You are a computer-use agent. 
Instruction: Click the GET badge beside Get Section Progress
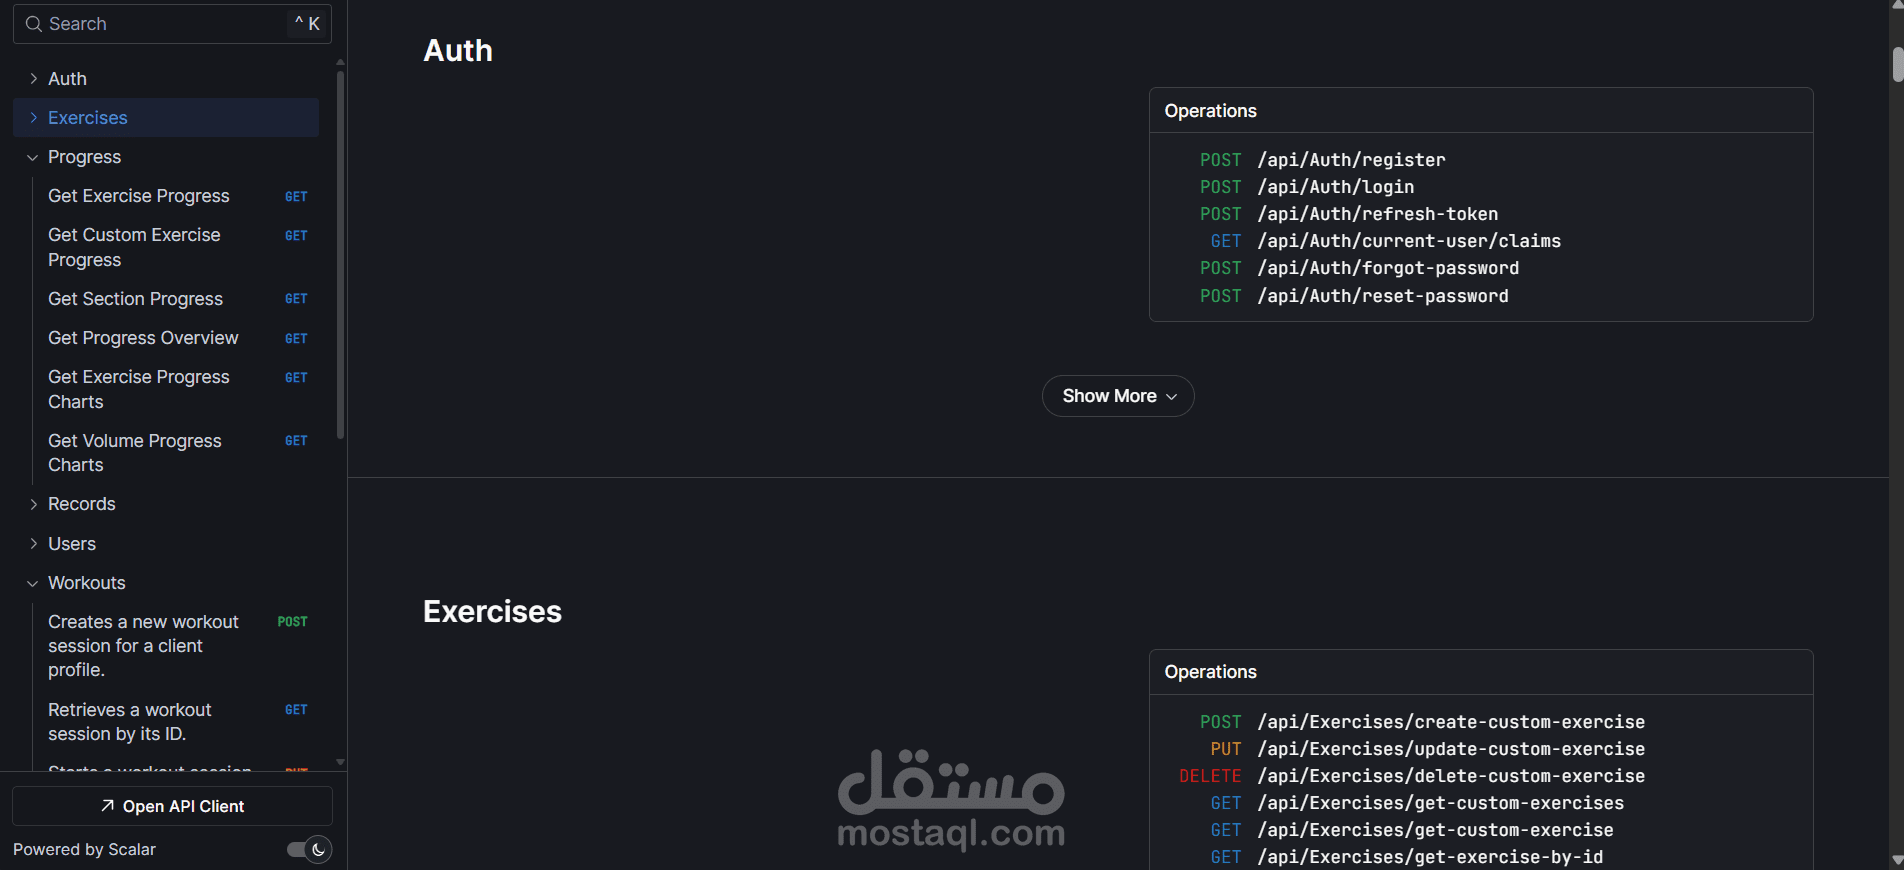click(296, 299)
